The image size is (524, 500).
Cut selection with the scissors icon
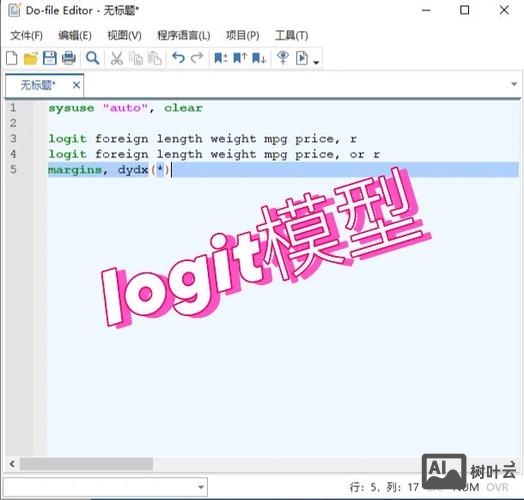point(117,58)
